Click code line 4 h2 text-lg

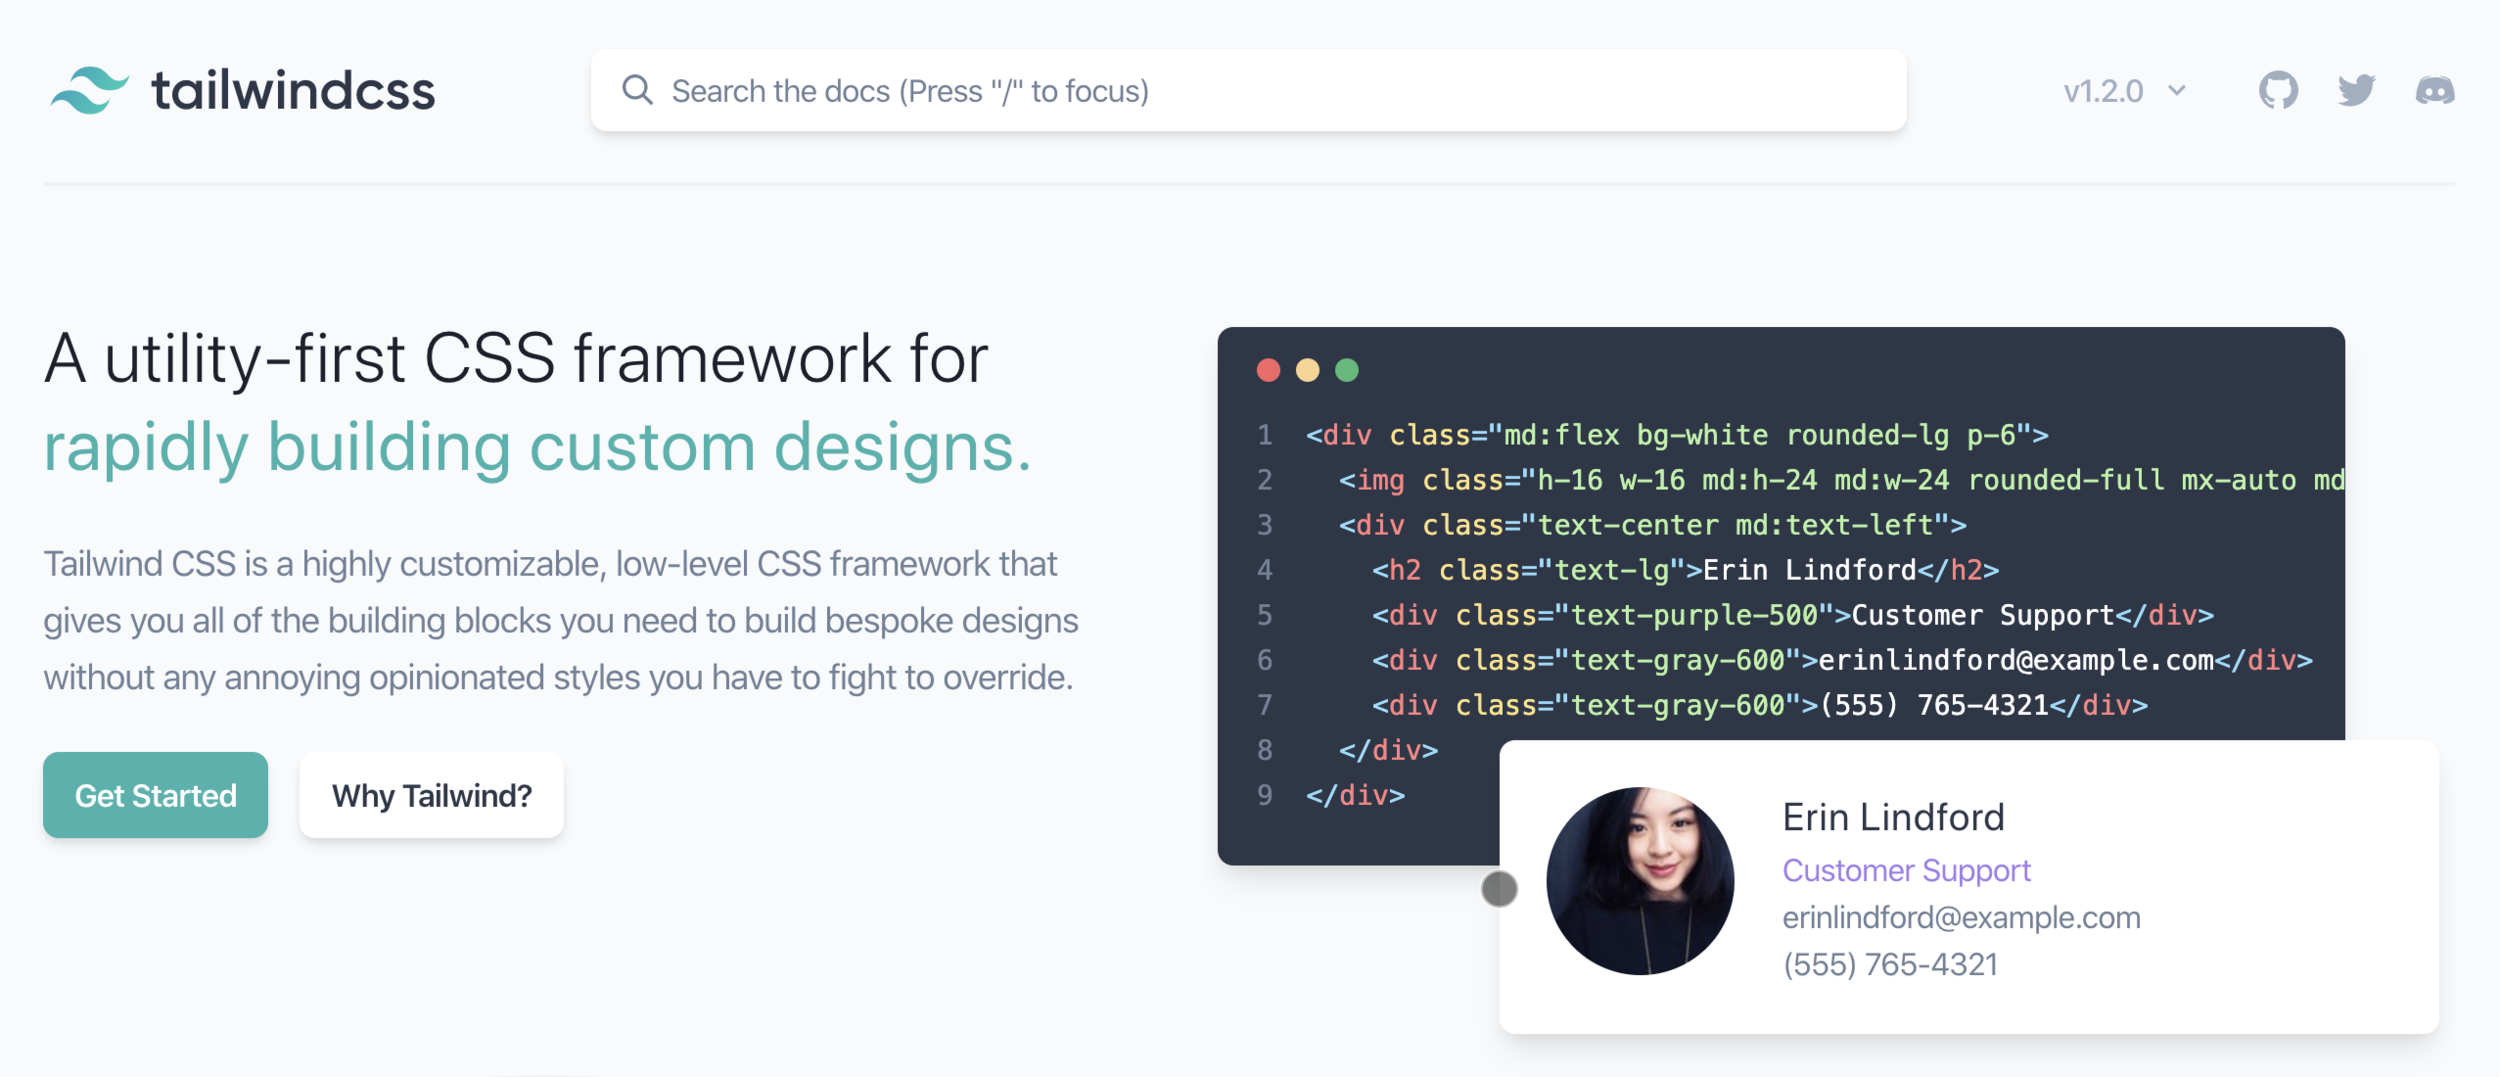coord(1685,570)
